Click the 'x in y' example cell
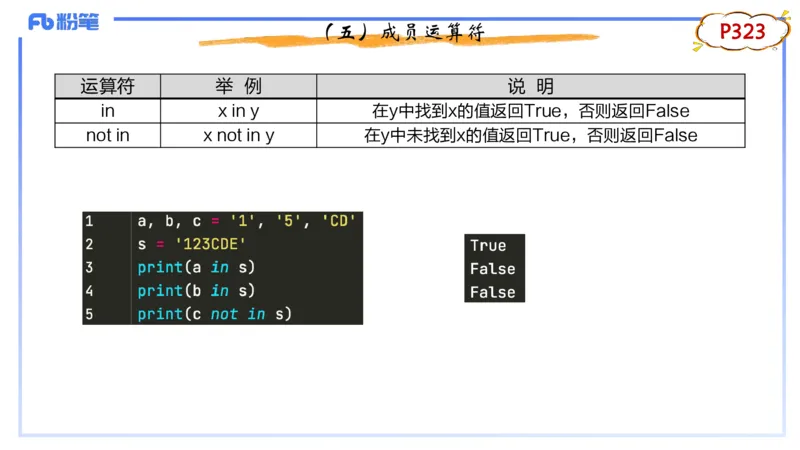800x450 pixels. (238, 111)
